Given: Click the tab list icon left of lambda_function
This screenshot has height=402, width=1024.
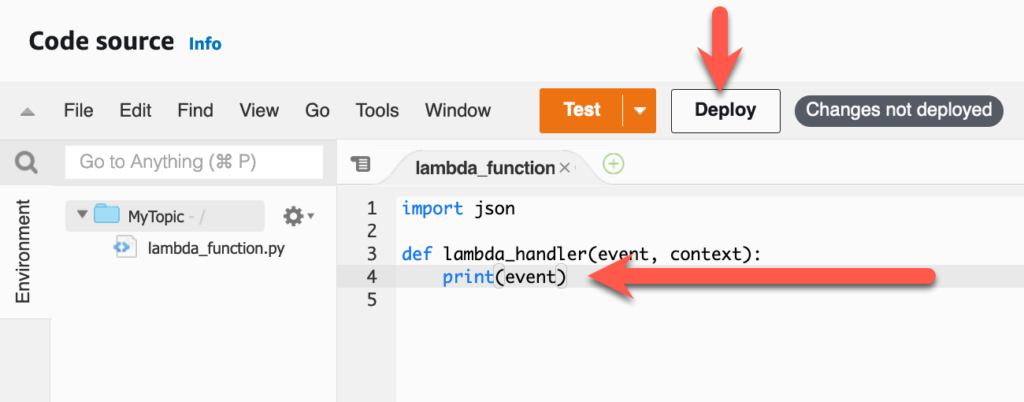Looking at the screenshot, I should pyautogui.click(x=361, y=164).
